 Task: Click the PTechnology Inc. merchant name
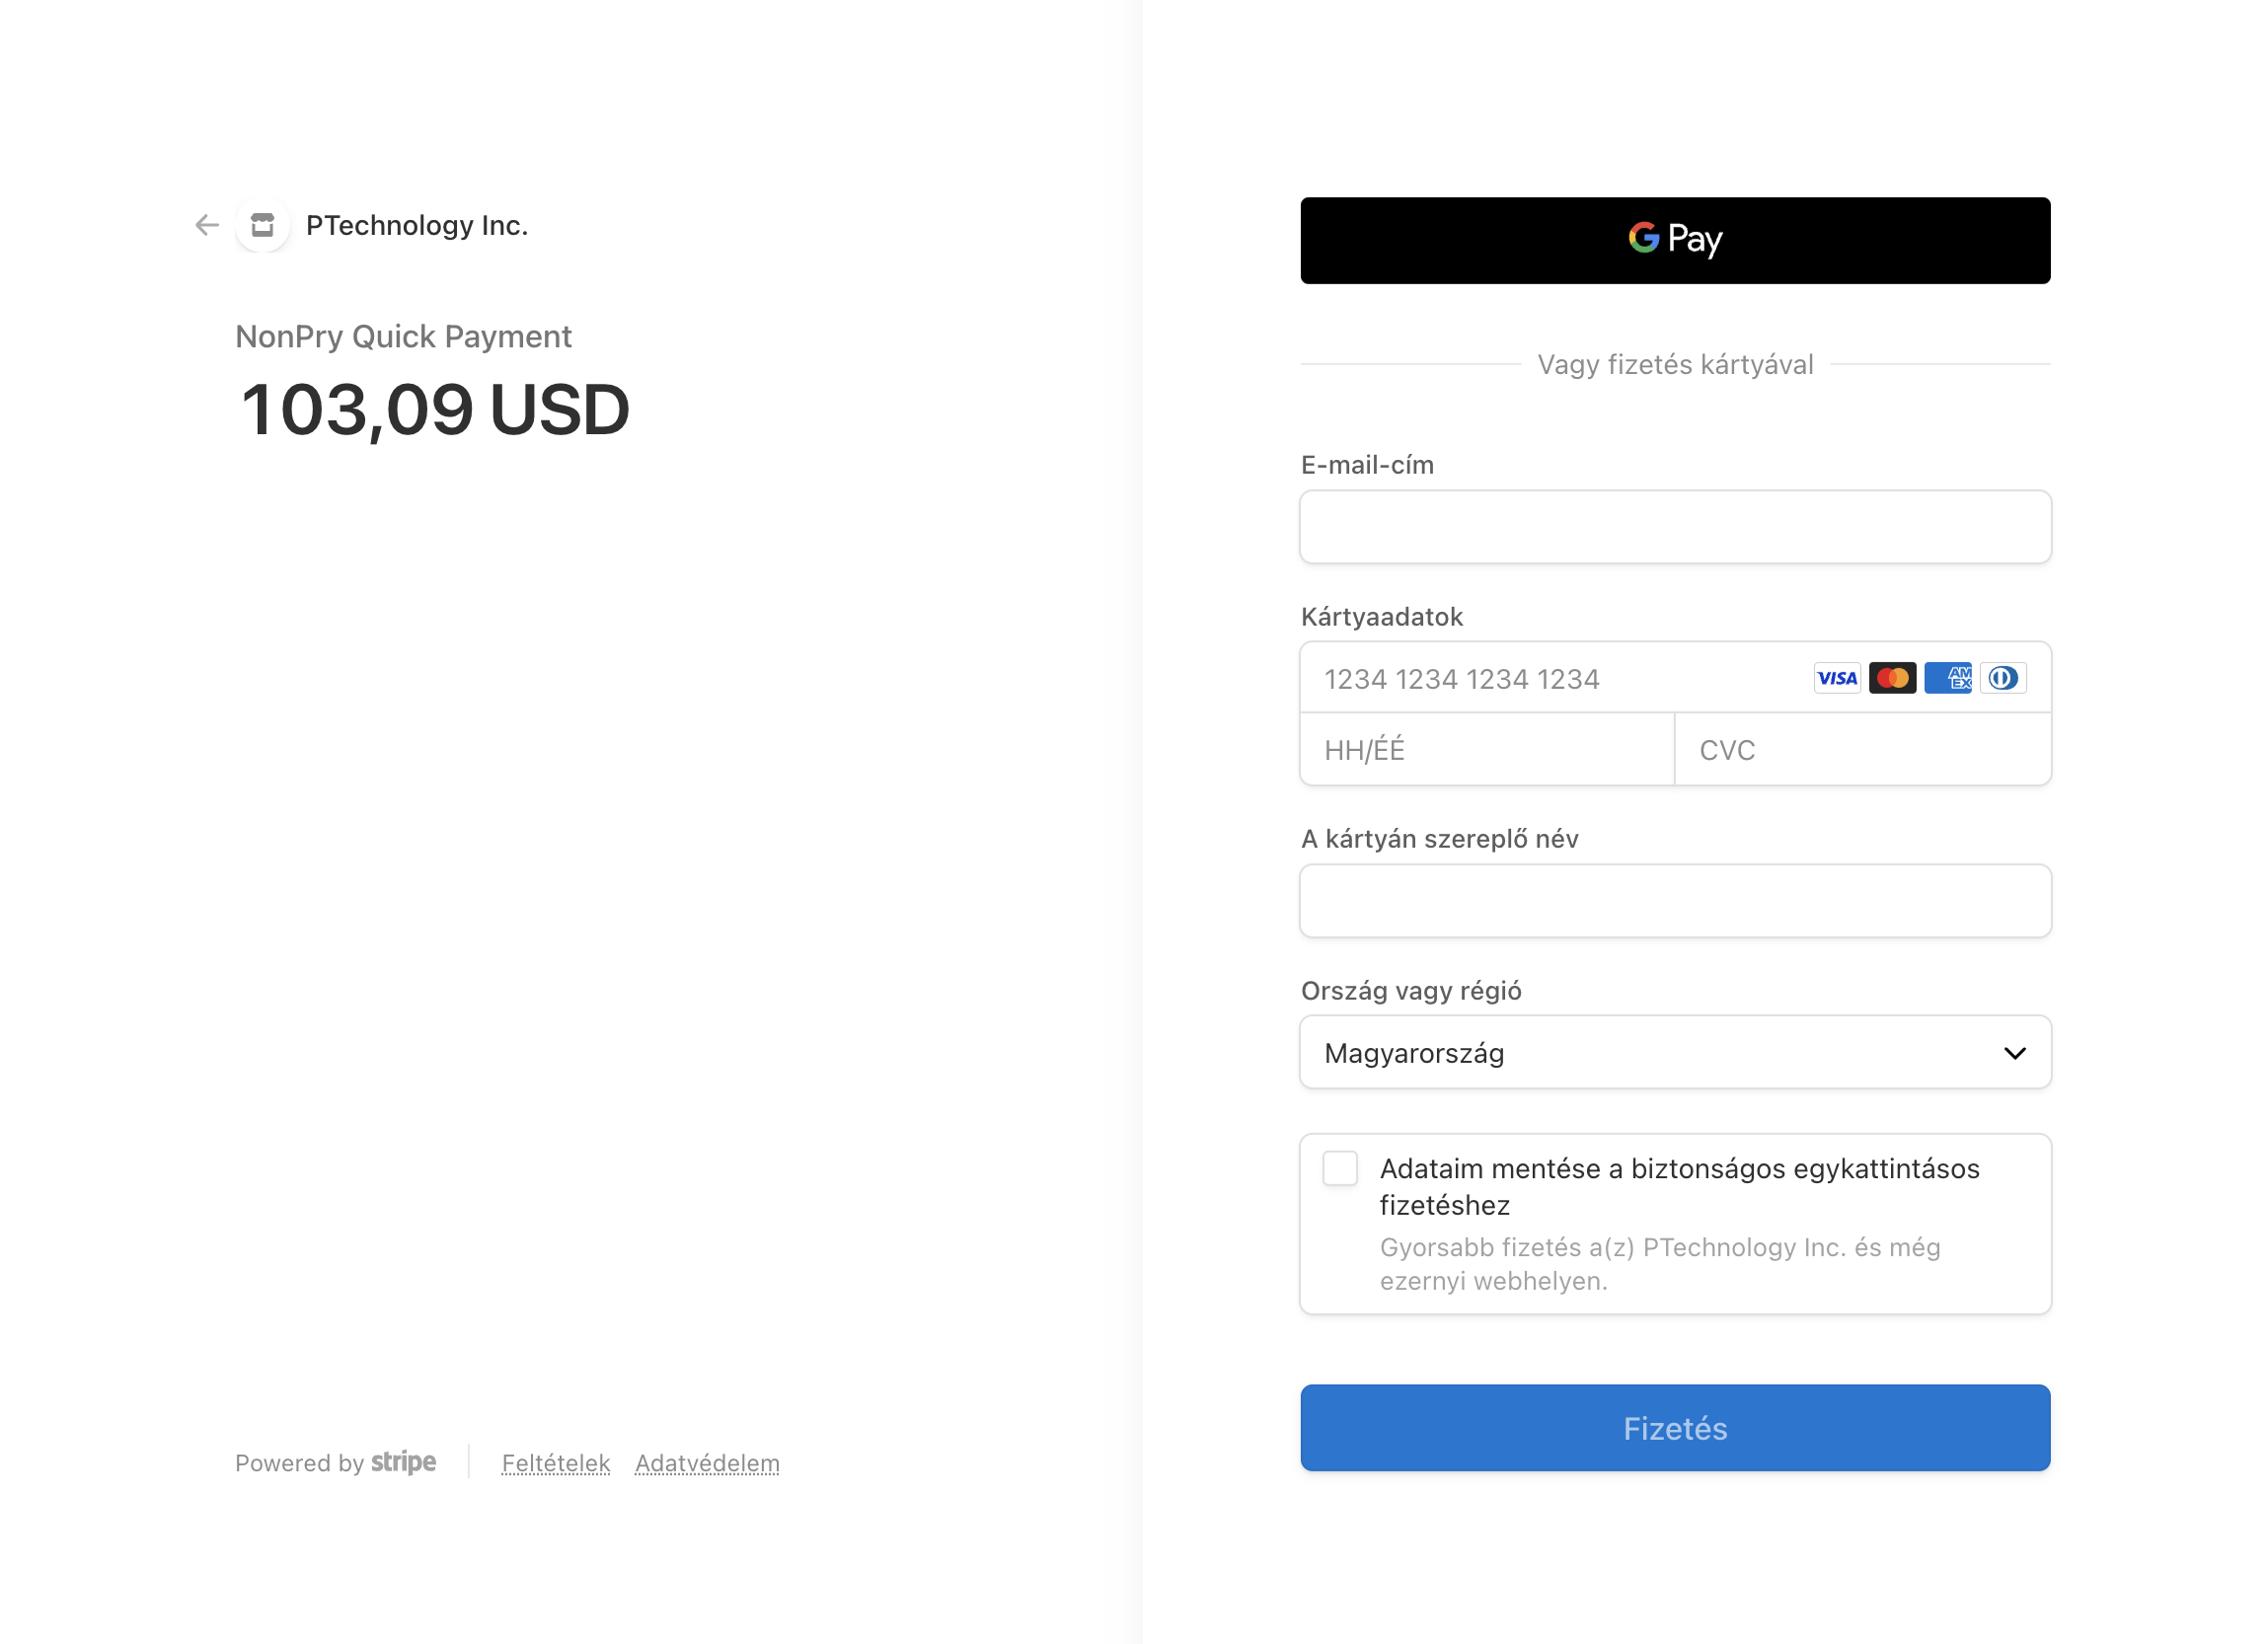click(x=417, y=226)
